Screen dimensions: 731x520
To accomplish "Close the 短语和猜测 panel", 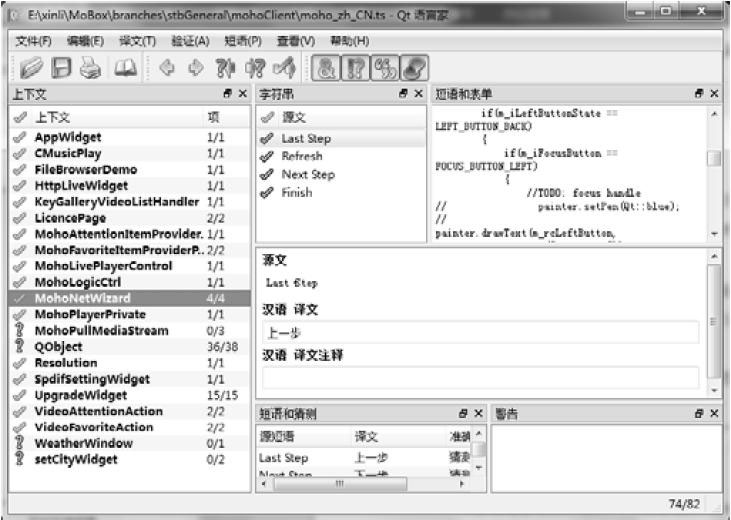I will tap(478, 413).
